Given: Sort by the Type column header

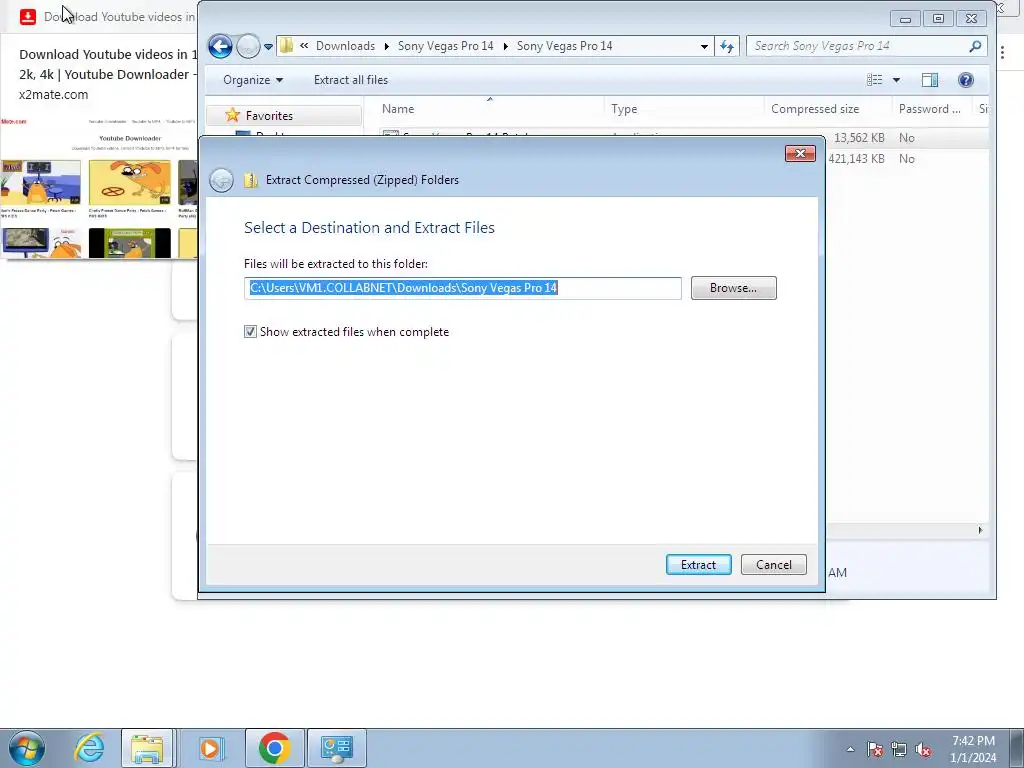Looking at the screenshot, I should pos(684,109).
